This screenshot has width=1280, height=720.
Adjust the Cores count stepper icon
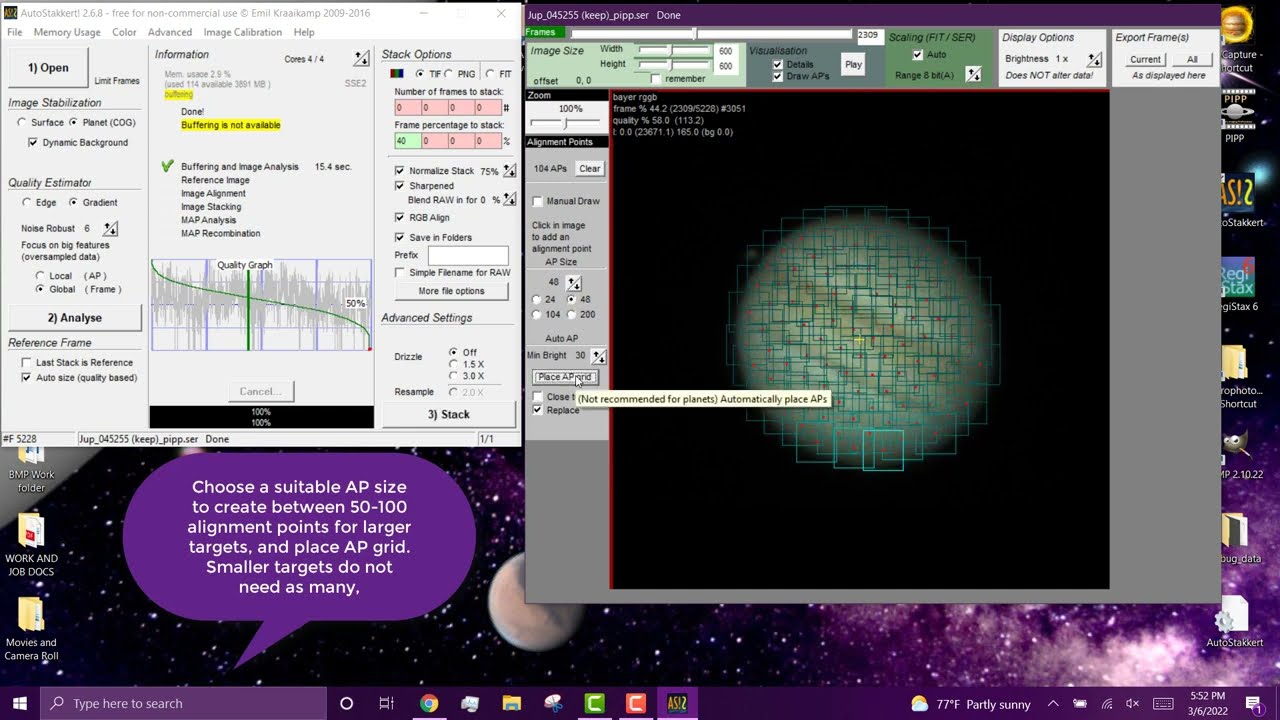361,59
